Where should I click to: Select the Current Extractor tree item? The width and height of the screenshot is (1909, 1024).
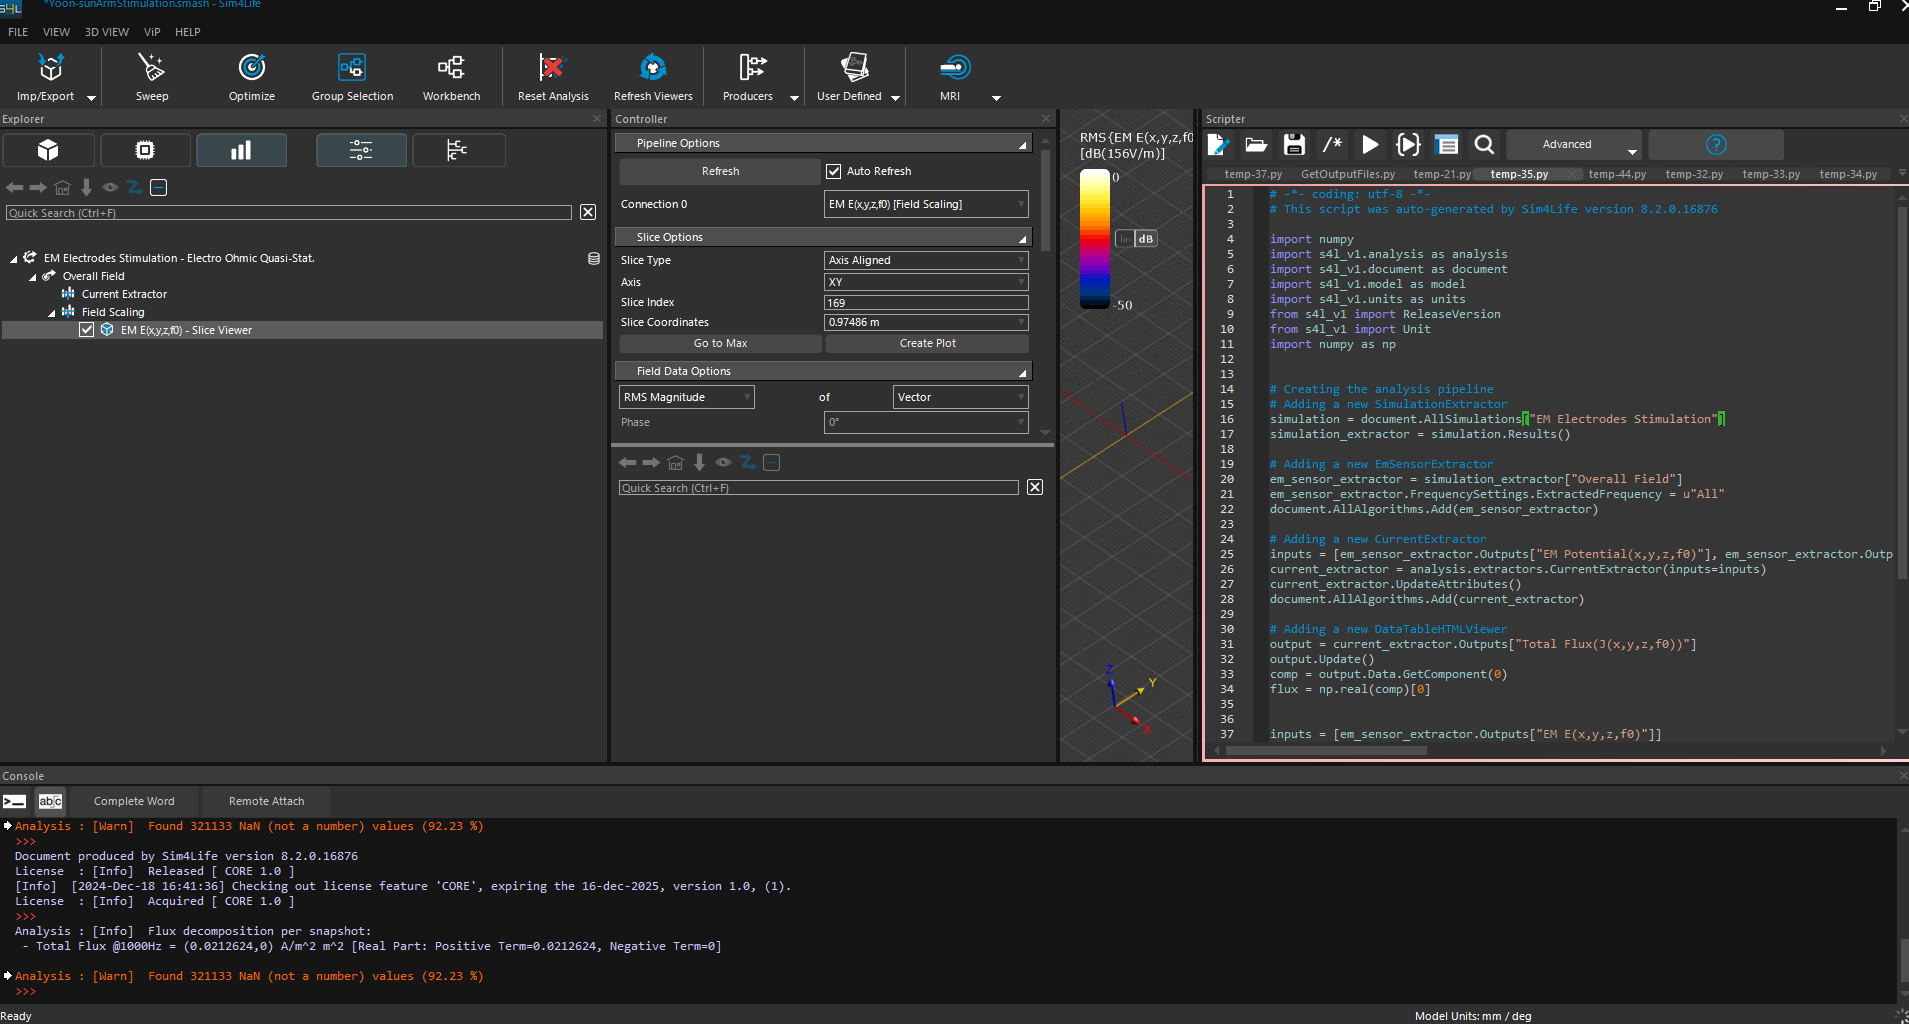pos(124,294)
